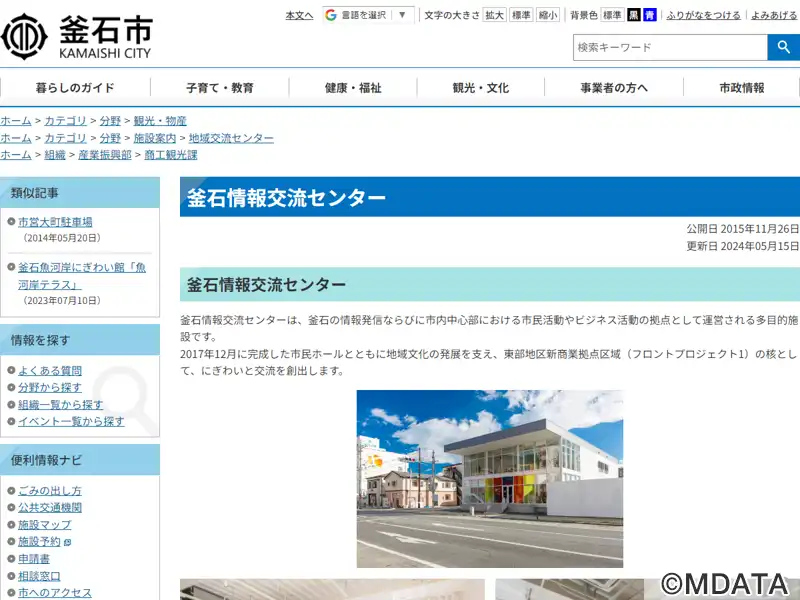This screenshot has height=600, width=800.
Task: Select the blue 青 background color
Action: coord(649,15)
